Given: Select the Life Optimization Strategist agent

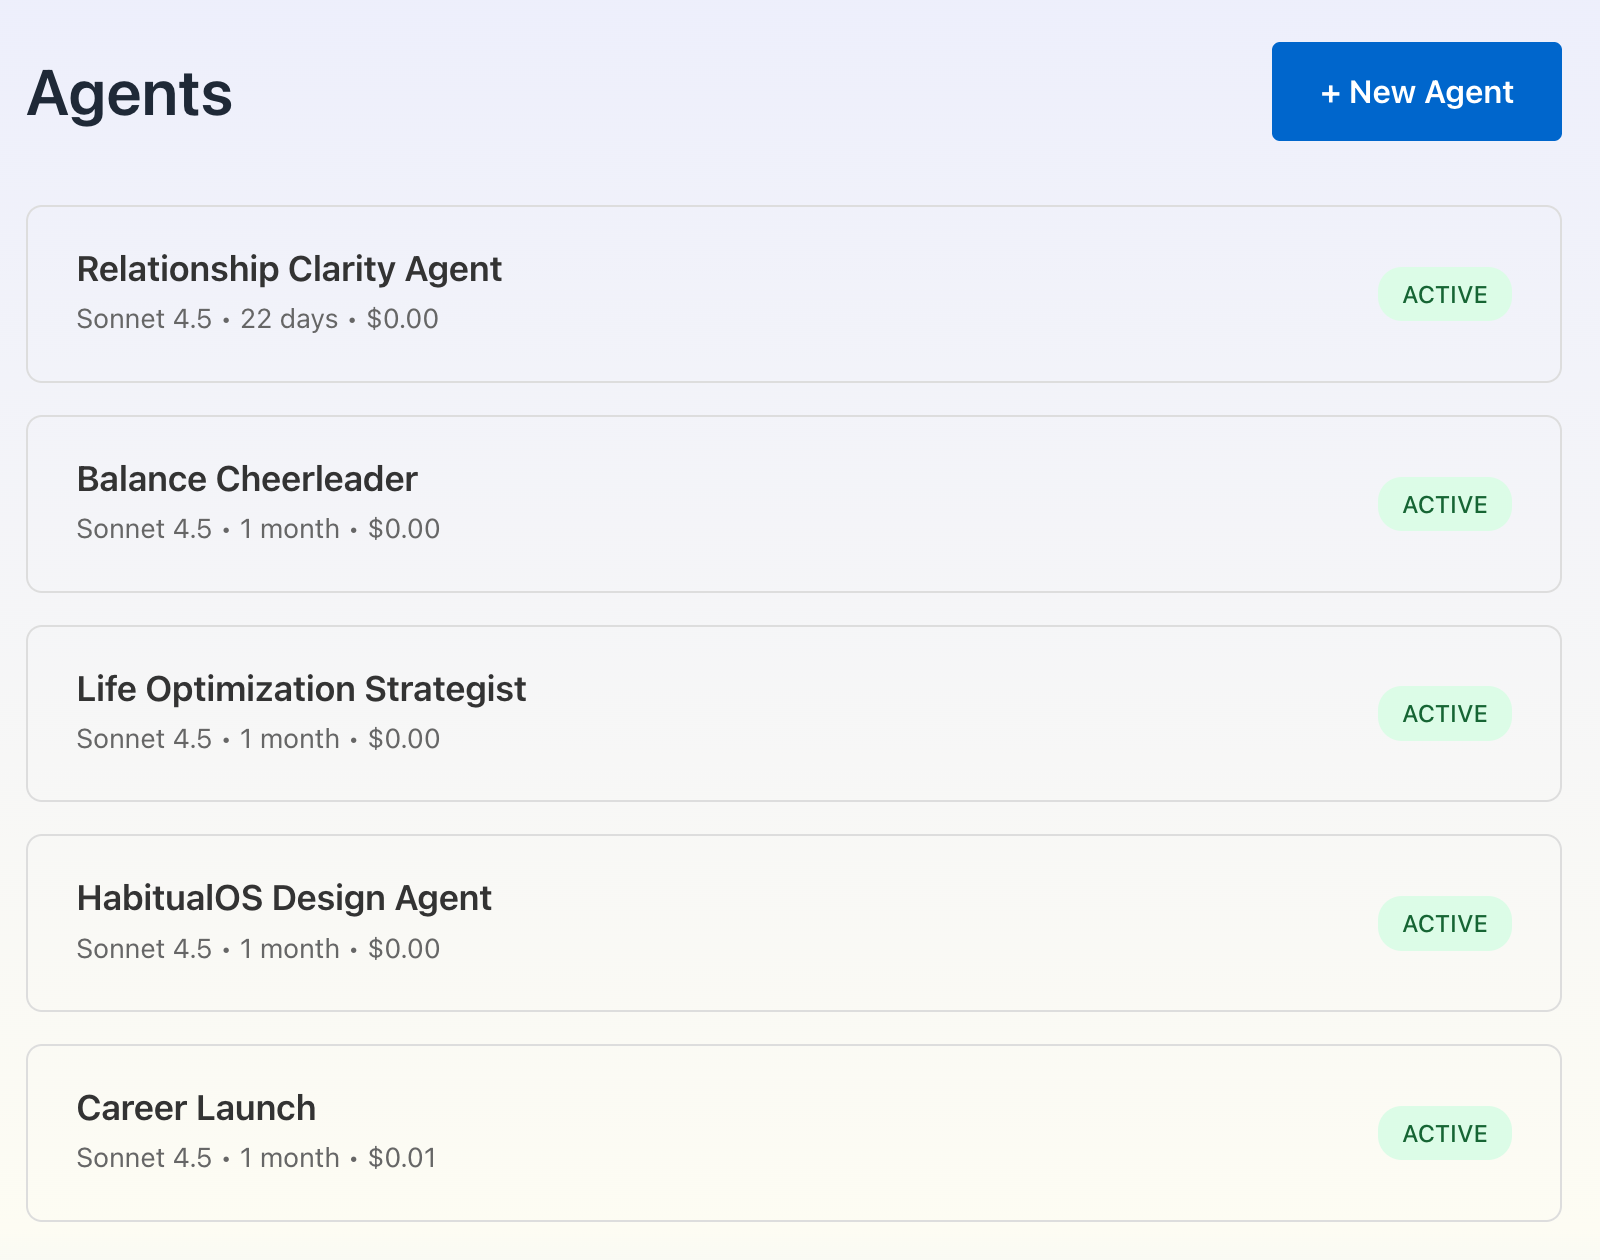Looking at the screenshot, I should tap(301, 690).
